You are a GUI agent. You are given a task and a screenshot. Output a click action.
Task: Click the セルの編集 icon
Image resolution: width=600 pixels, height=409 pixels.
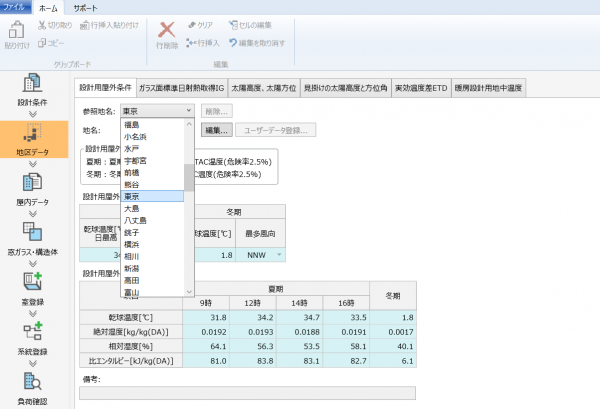[233, 25]
